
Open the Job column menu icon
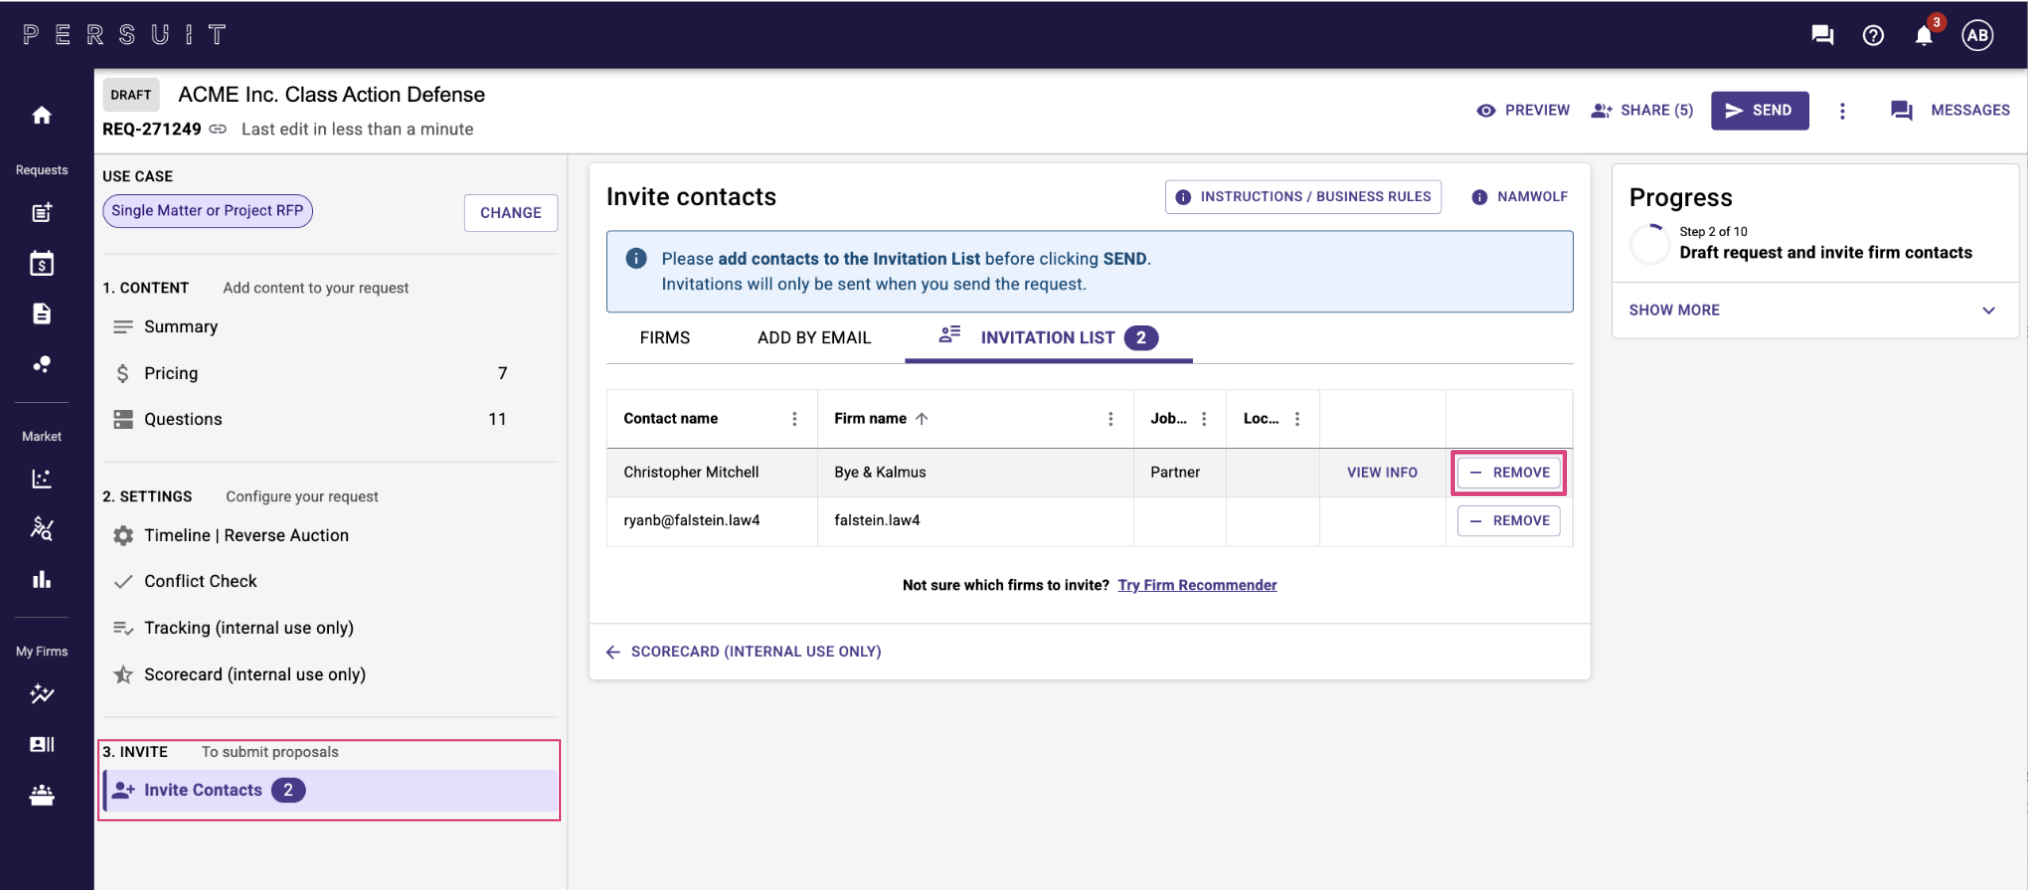click(1204, 419)
